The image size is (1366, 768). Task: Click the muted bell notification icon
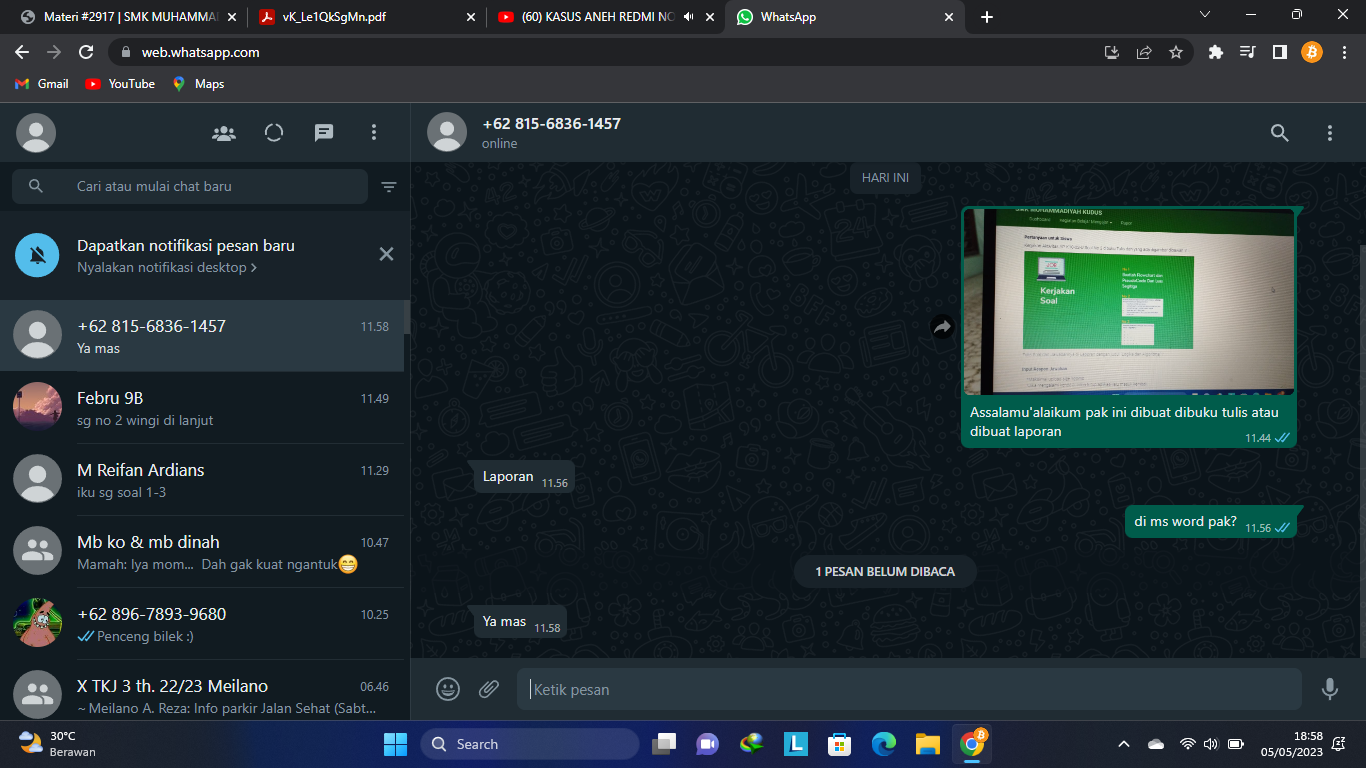37,255
